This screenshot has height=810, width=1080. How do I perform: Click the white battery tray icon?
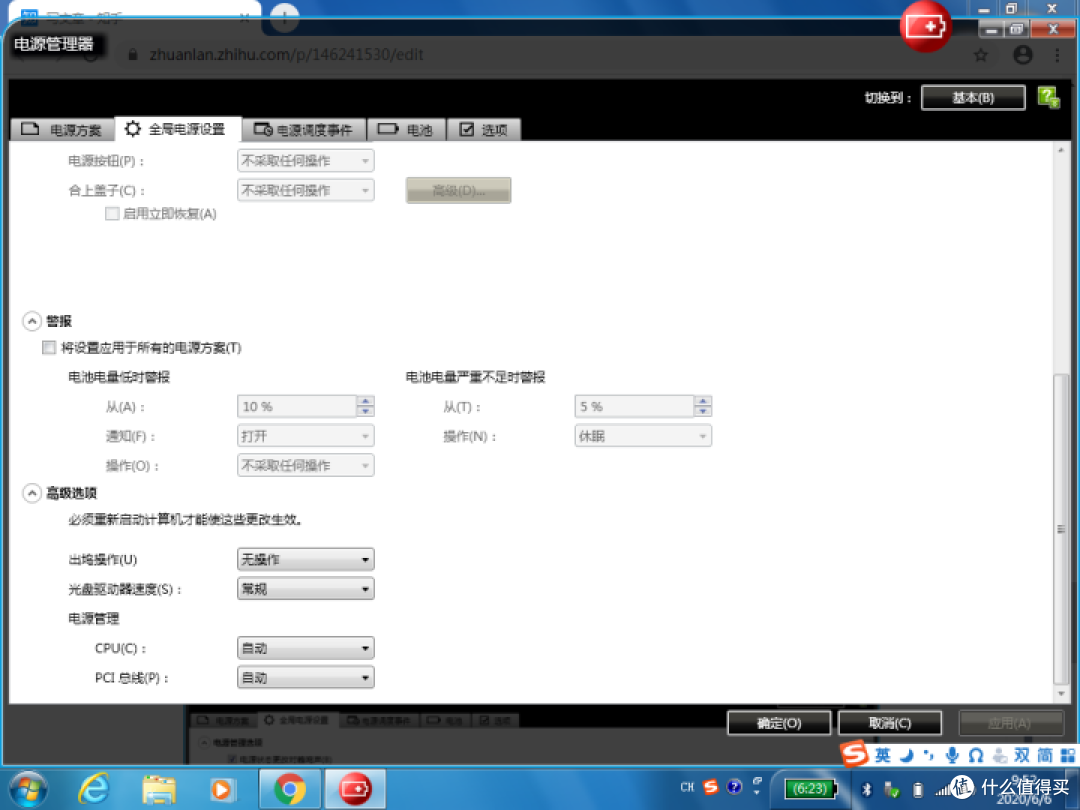click(917, 789)
